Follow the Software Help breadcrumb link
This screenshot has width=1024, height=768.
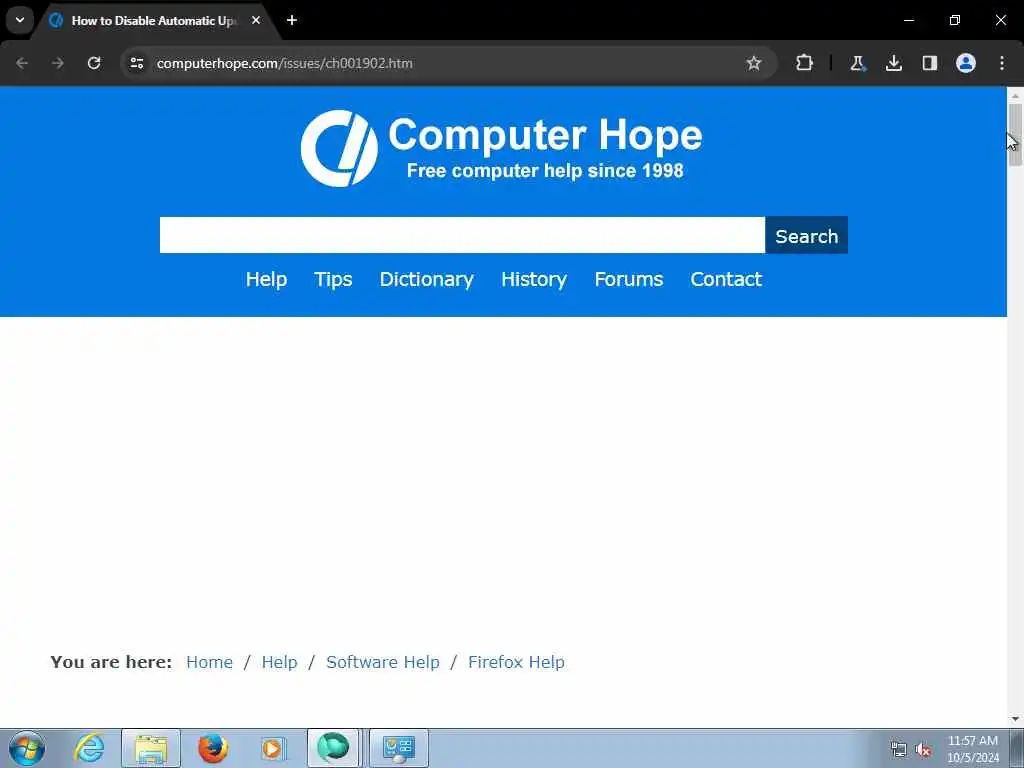tap(383, 662)
